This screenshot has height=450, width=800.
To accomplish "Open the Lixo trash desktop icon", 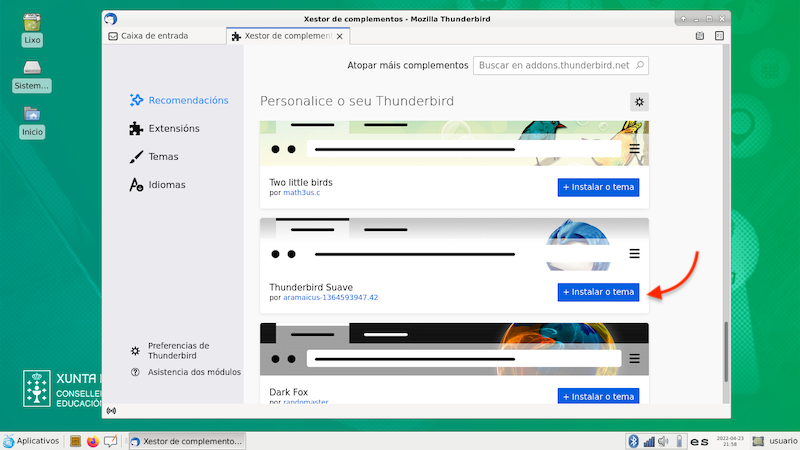I will point(32,31).
